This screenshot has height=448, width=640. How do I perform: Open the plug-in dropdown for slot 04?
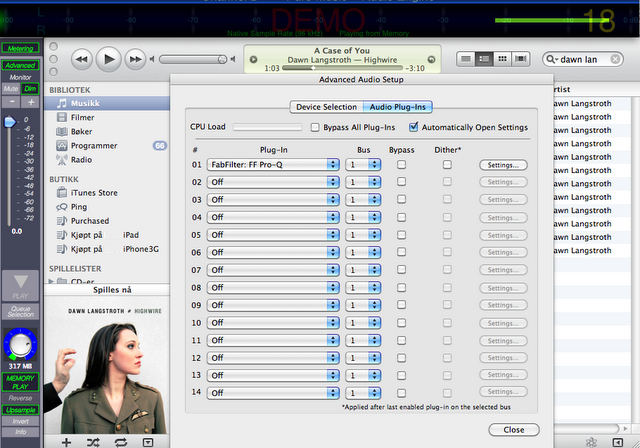[x=273, y=217]
